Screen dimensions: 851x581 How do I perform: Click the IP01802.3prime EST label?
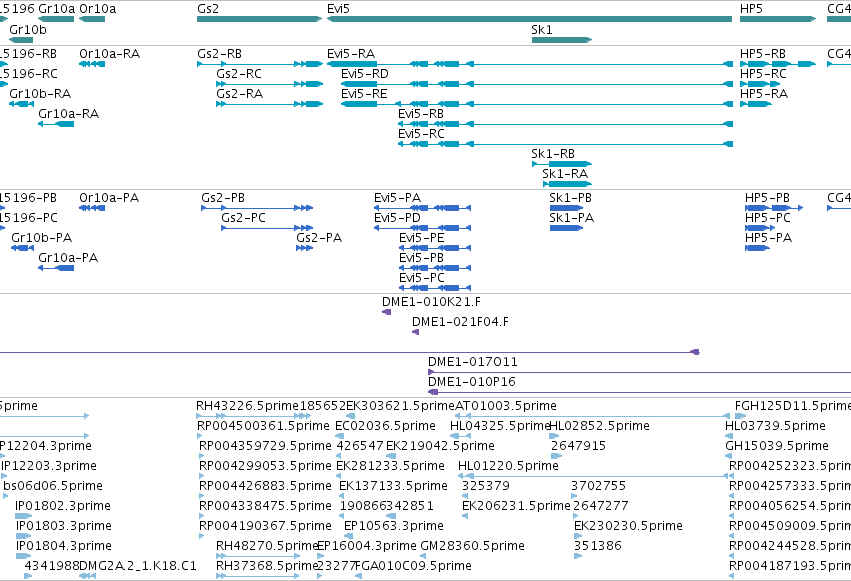click(x=63, y=507)
